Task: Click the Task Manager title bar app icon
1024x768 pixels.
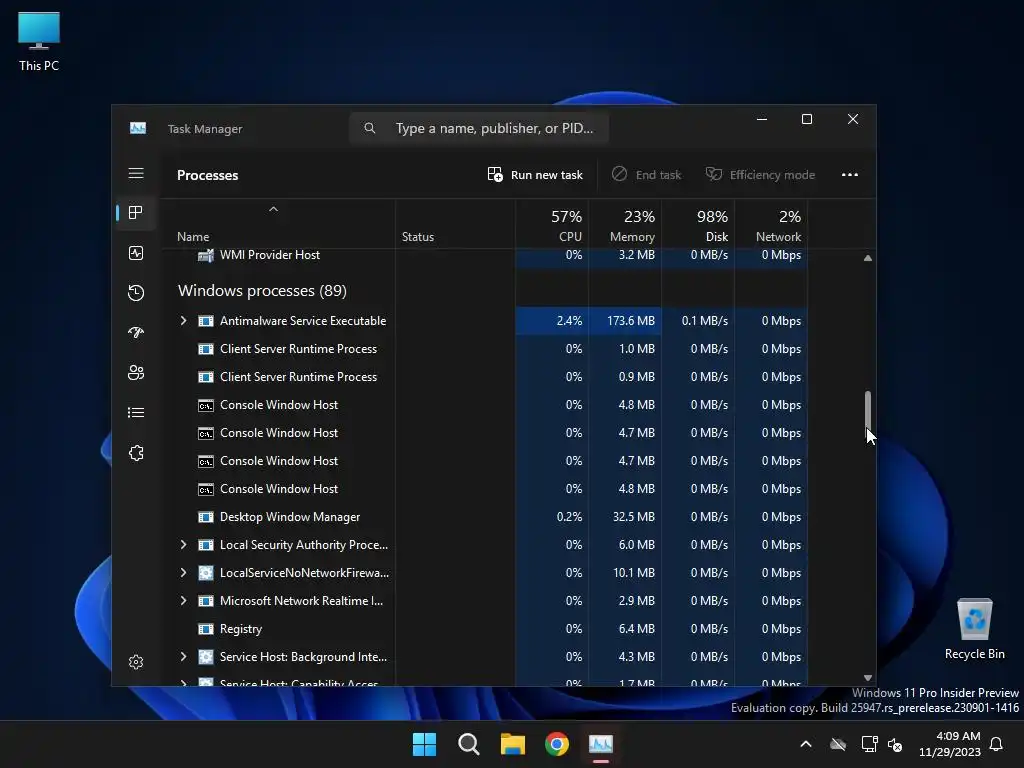Action: (138, 128)
